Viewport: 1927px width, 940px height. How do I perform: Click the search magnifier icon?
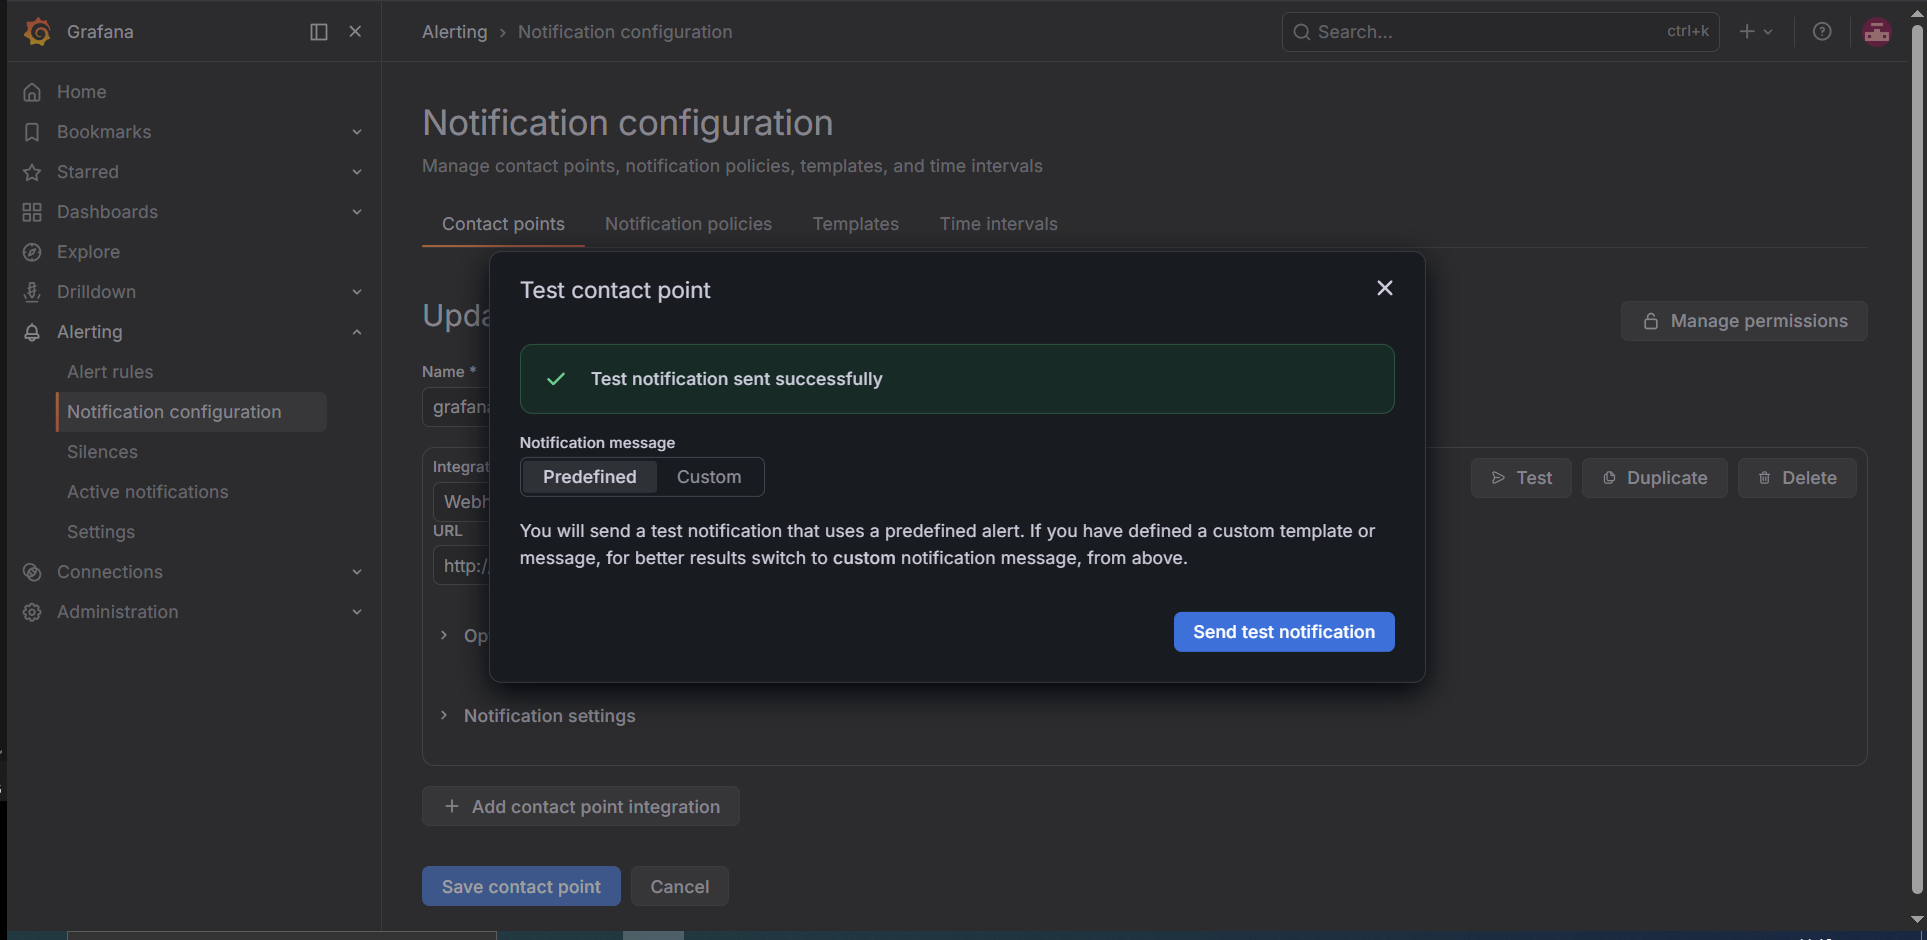coord(1302,32)
